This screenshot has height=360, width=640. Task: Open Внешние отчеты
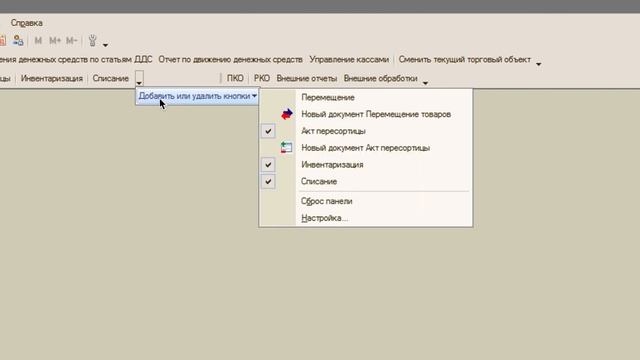pyautogui.click(x=307, y=78)
